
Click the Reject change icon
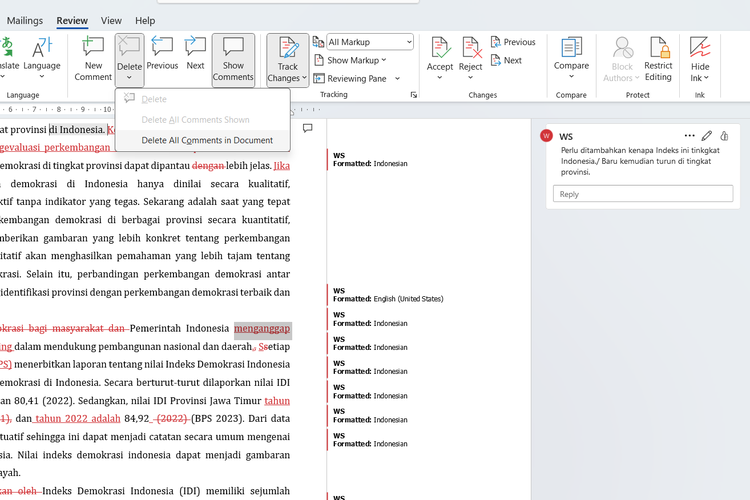click(471, 48)
